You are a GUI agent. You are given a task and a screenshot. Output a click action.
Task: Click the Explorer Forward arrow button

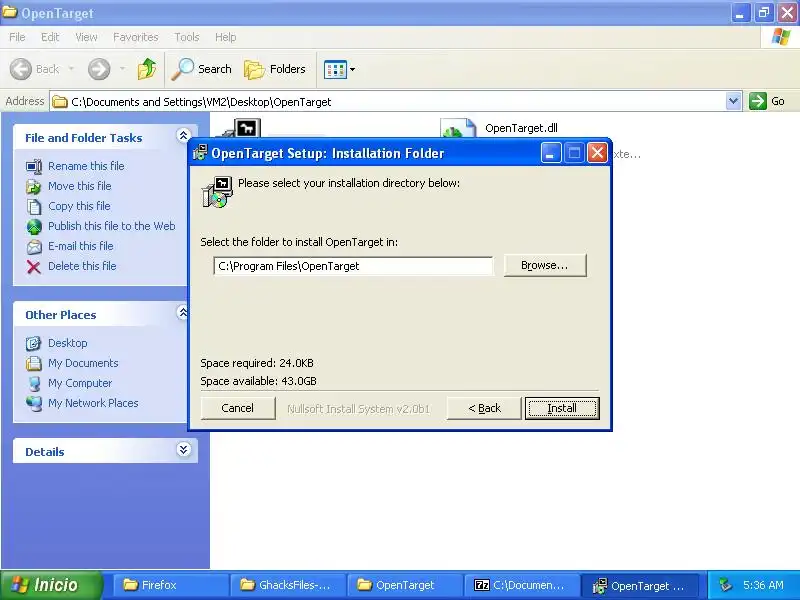[x=99, y=69]
